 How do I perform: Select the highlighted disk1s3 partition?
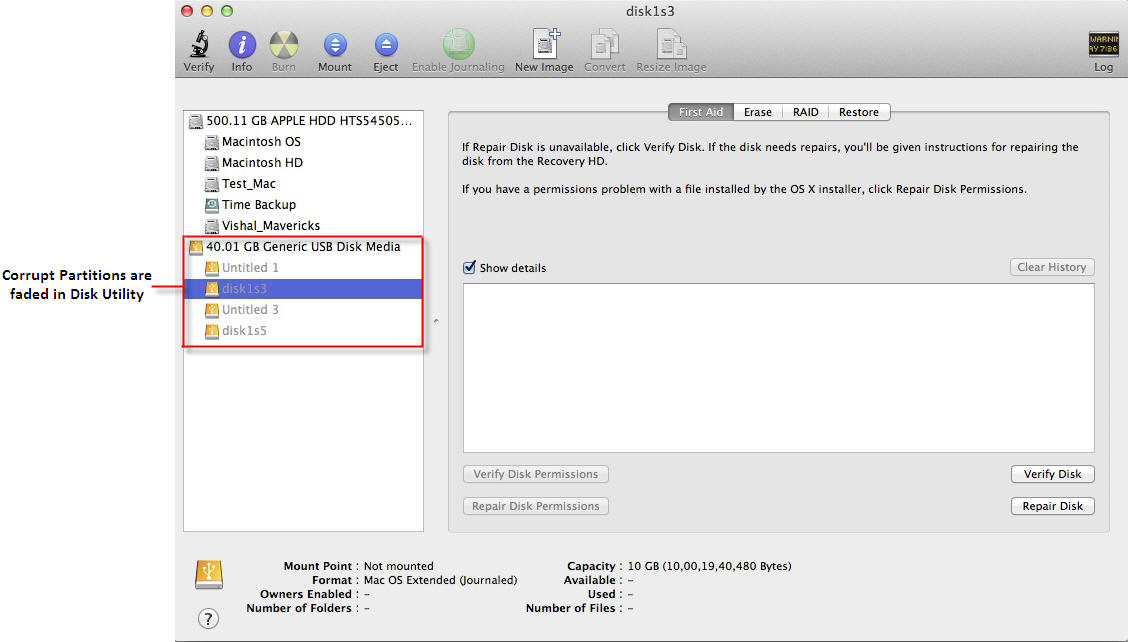tap(303, 289)
